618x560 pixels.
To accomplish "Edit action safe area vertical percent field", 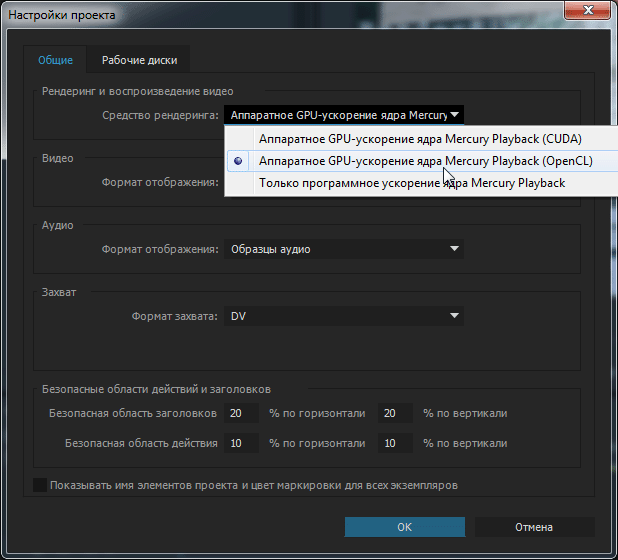I will point(395,443).
